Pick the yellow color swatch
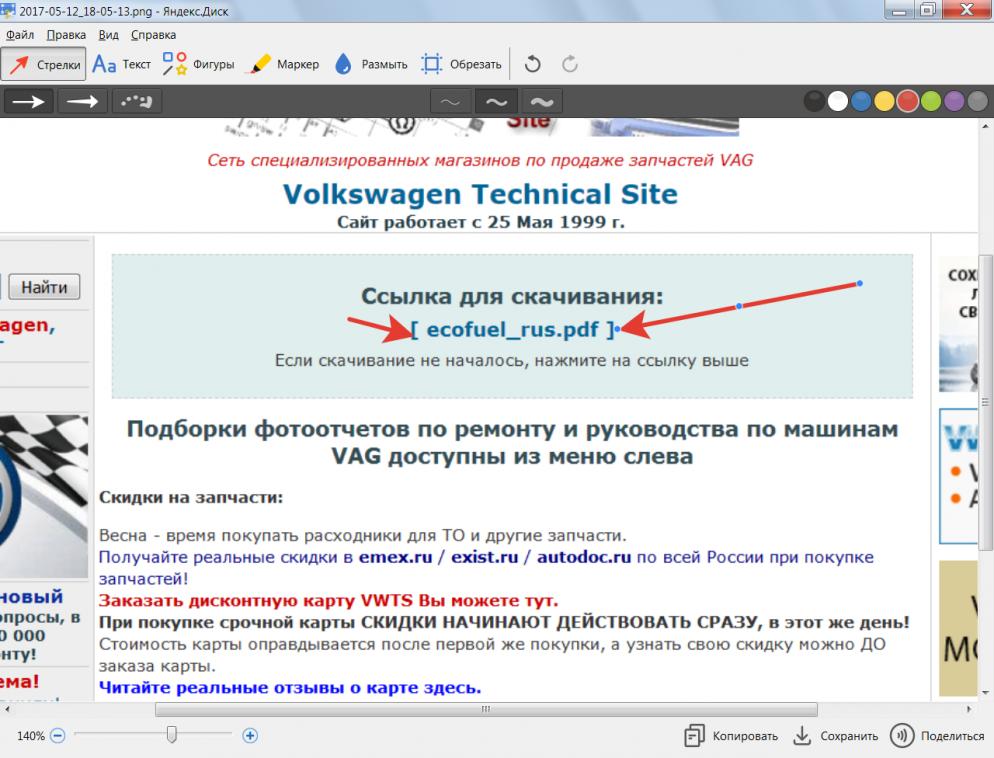Viewport: 994px width, 758px height. point(884,101)
